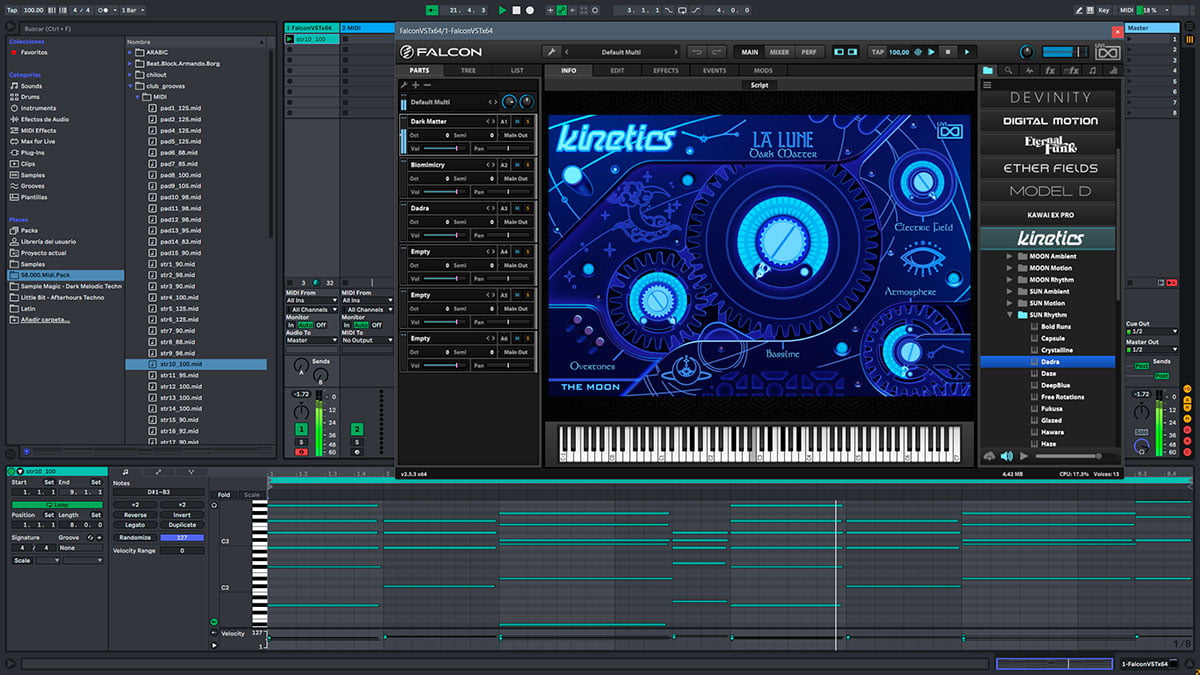Switch to the TREE tab in Falcon
This screenshot has width=1200, height=675.
point(468,71)
